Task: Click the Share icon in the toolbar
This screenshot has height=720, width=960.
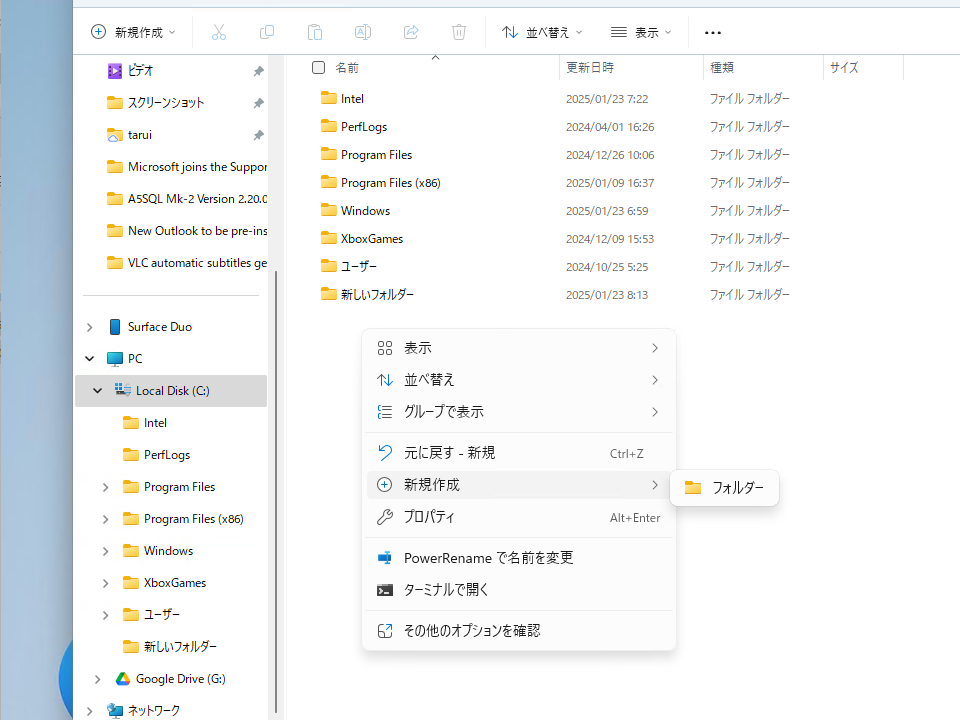Action: (x=411, y=32)
